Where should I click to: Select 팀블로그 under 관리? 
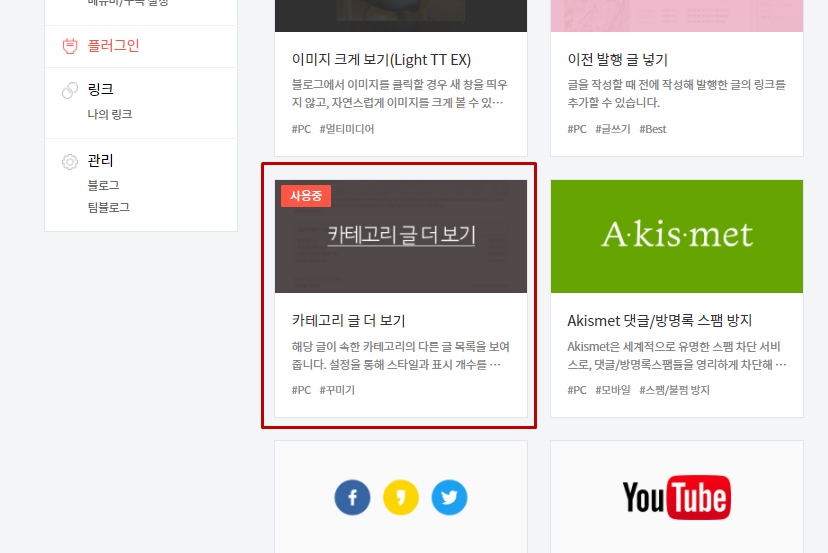[108, 207]
